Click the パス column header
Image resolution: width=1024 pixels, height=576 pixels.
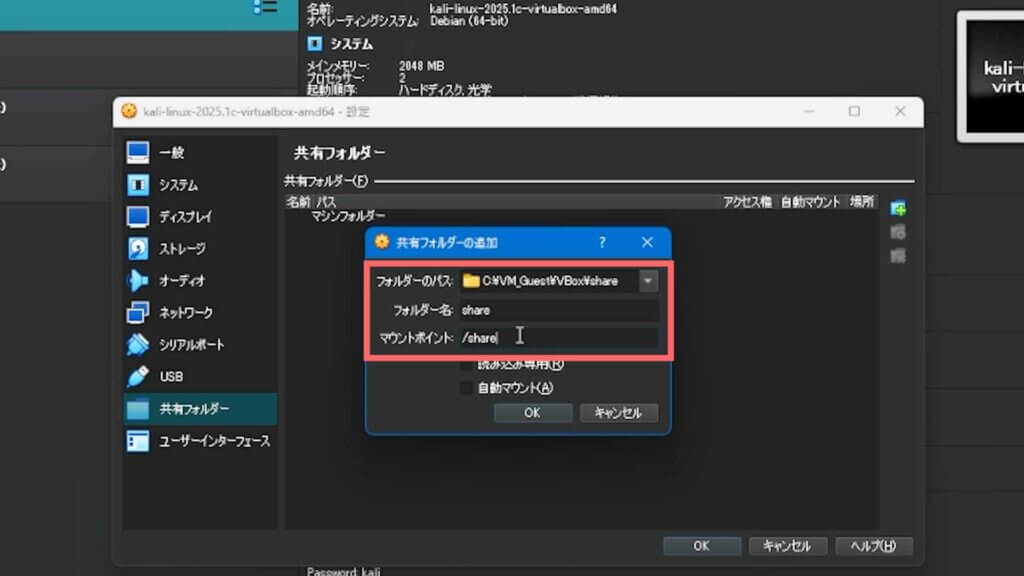(327, 202)
